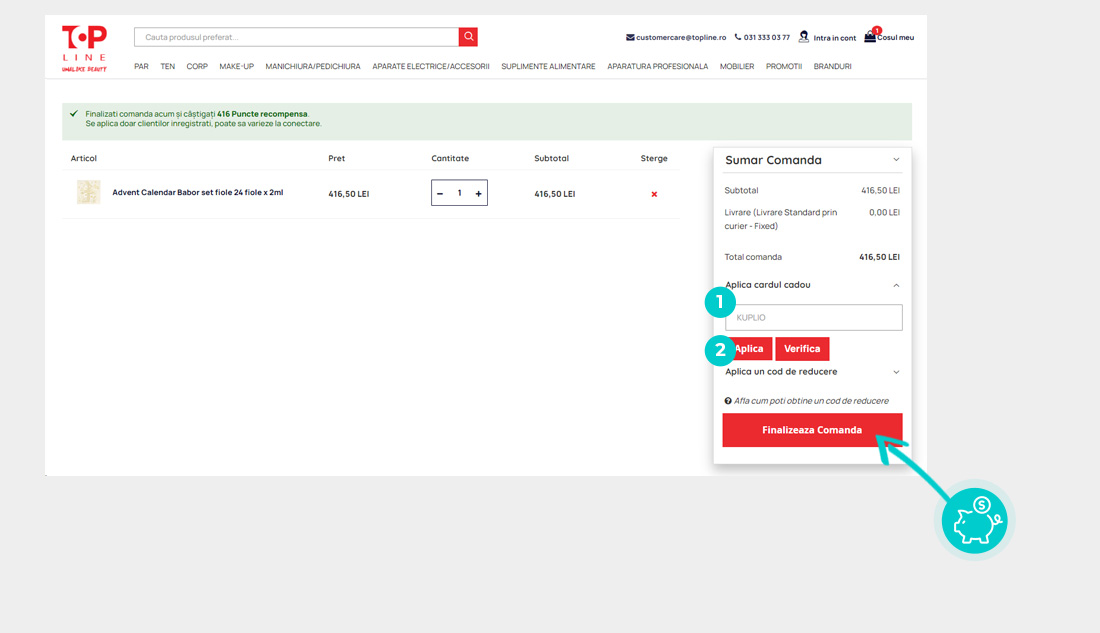The image size is (1100, 633).
Task: Click the gift card code input field
Action: point(813,318)
